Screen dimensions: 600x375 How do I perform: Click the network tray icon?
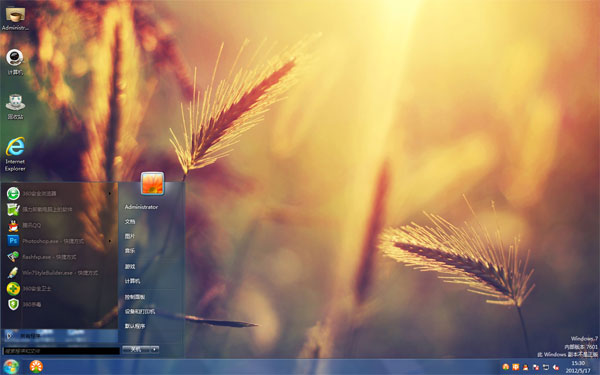tap(546, 367)
